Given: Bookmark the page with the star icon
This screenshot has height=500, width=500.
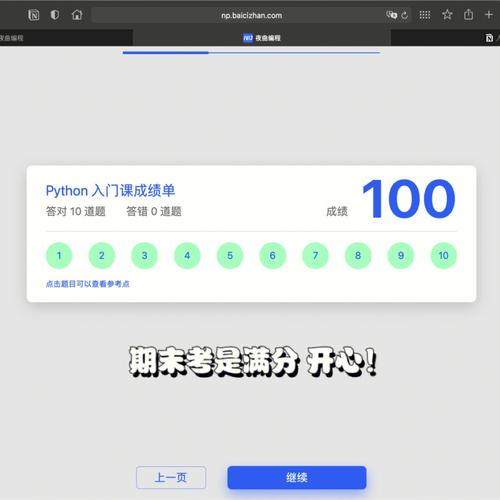Looking at the screenshot, I should pyautogui.click(x=447, y=15).
